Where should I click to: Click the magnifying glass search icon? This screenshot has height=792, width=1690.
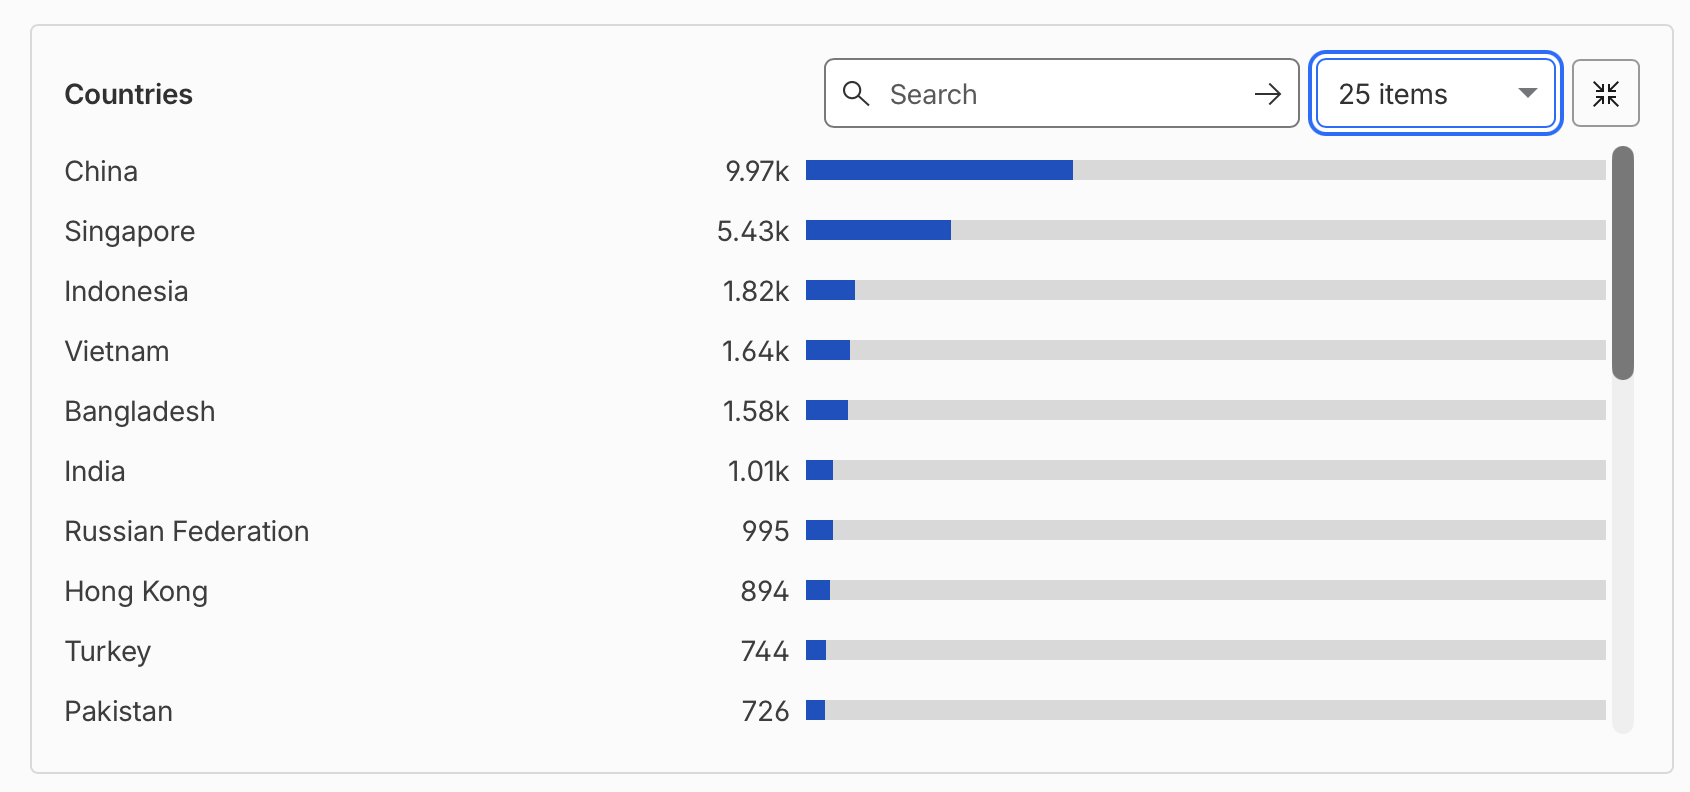click(x=856, y=94)
